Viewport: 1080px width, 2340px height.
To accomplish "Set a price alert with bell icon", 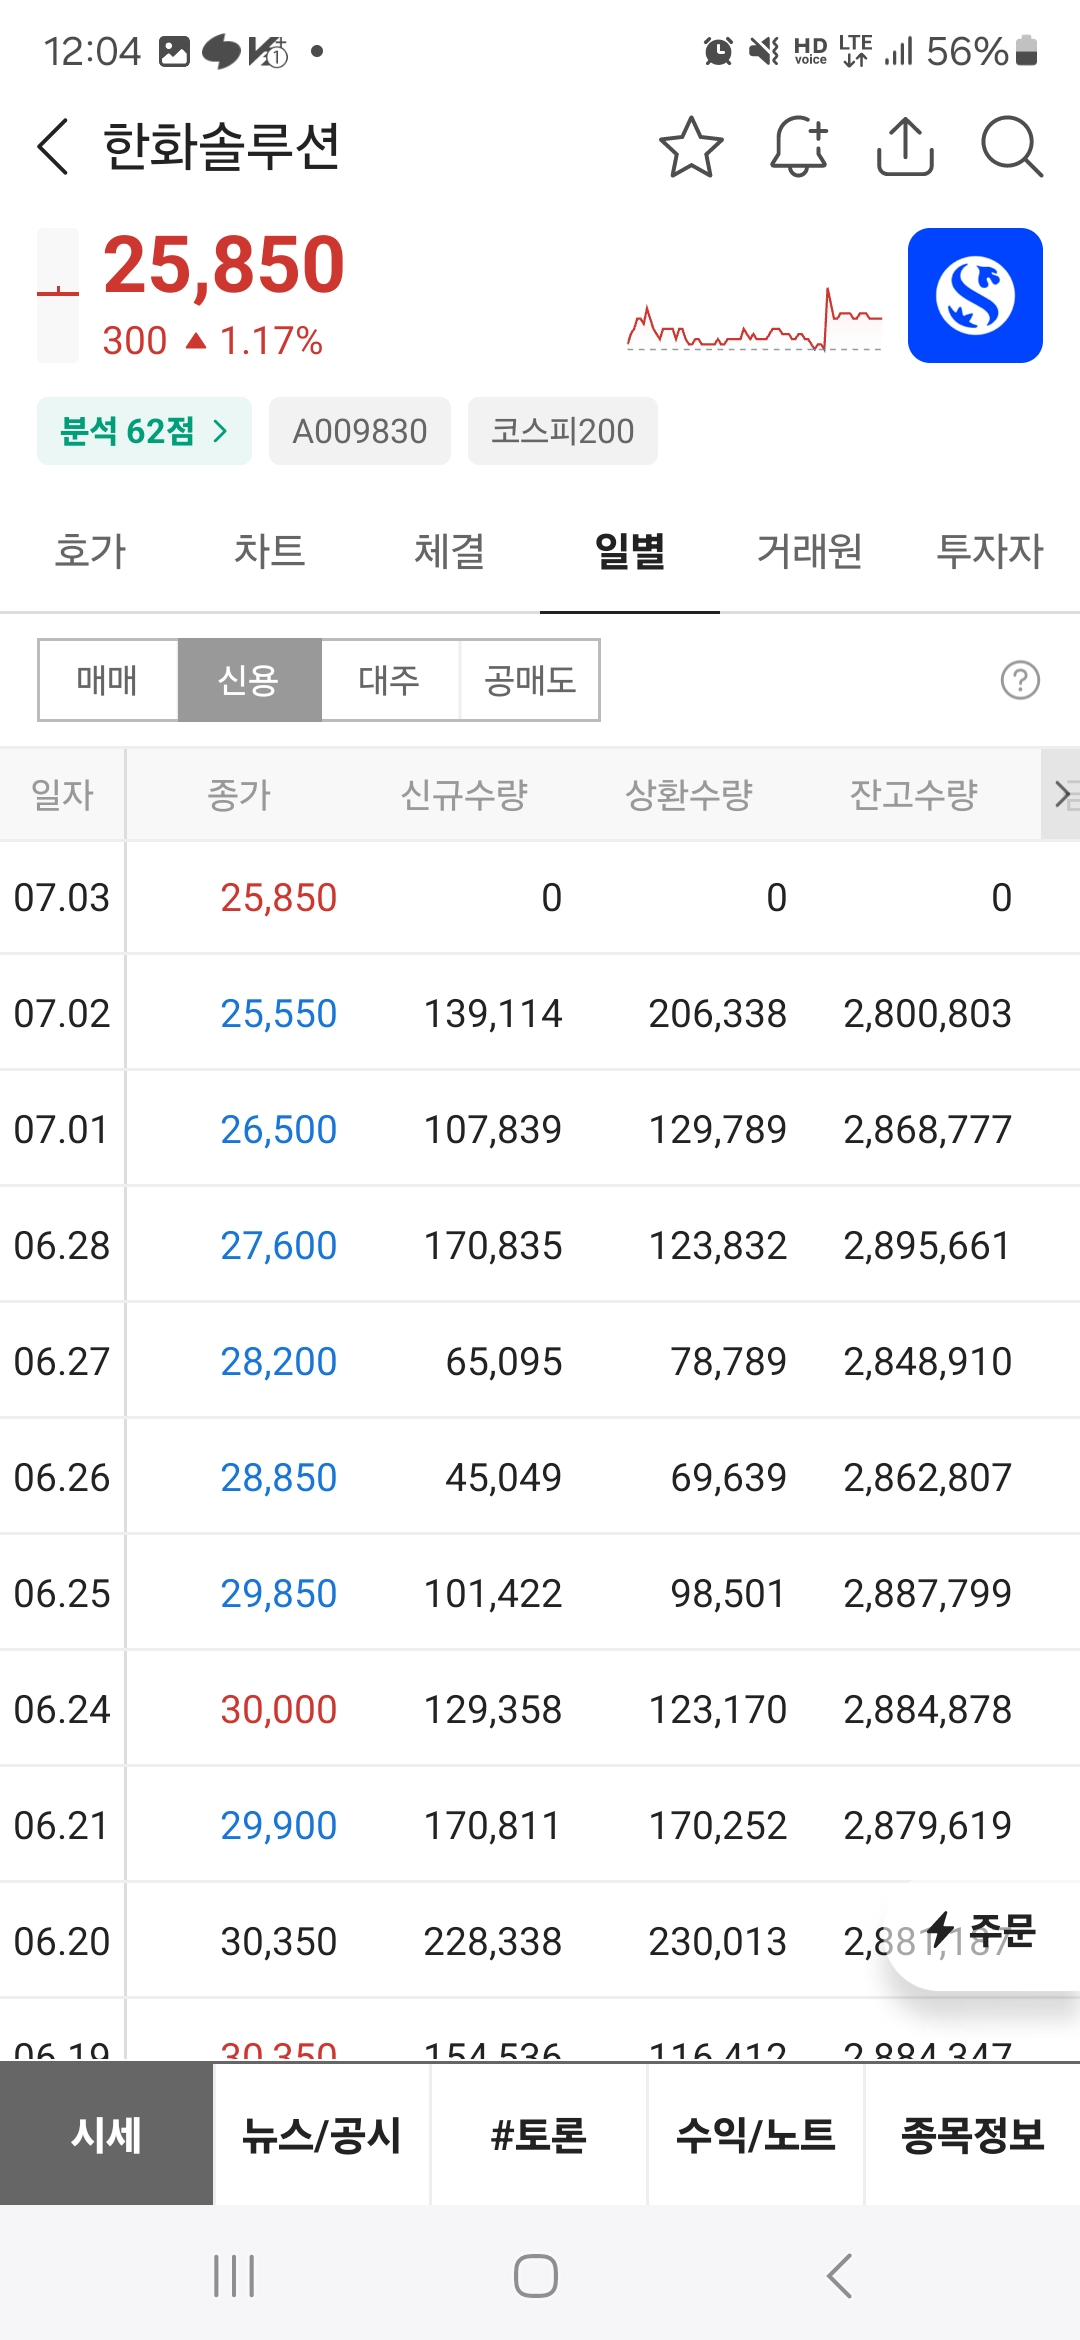I will (799, 147).
